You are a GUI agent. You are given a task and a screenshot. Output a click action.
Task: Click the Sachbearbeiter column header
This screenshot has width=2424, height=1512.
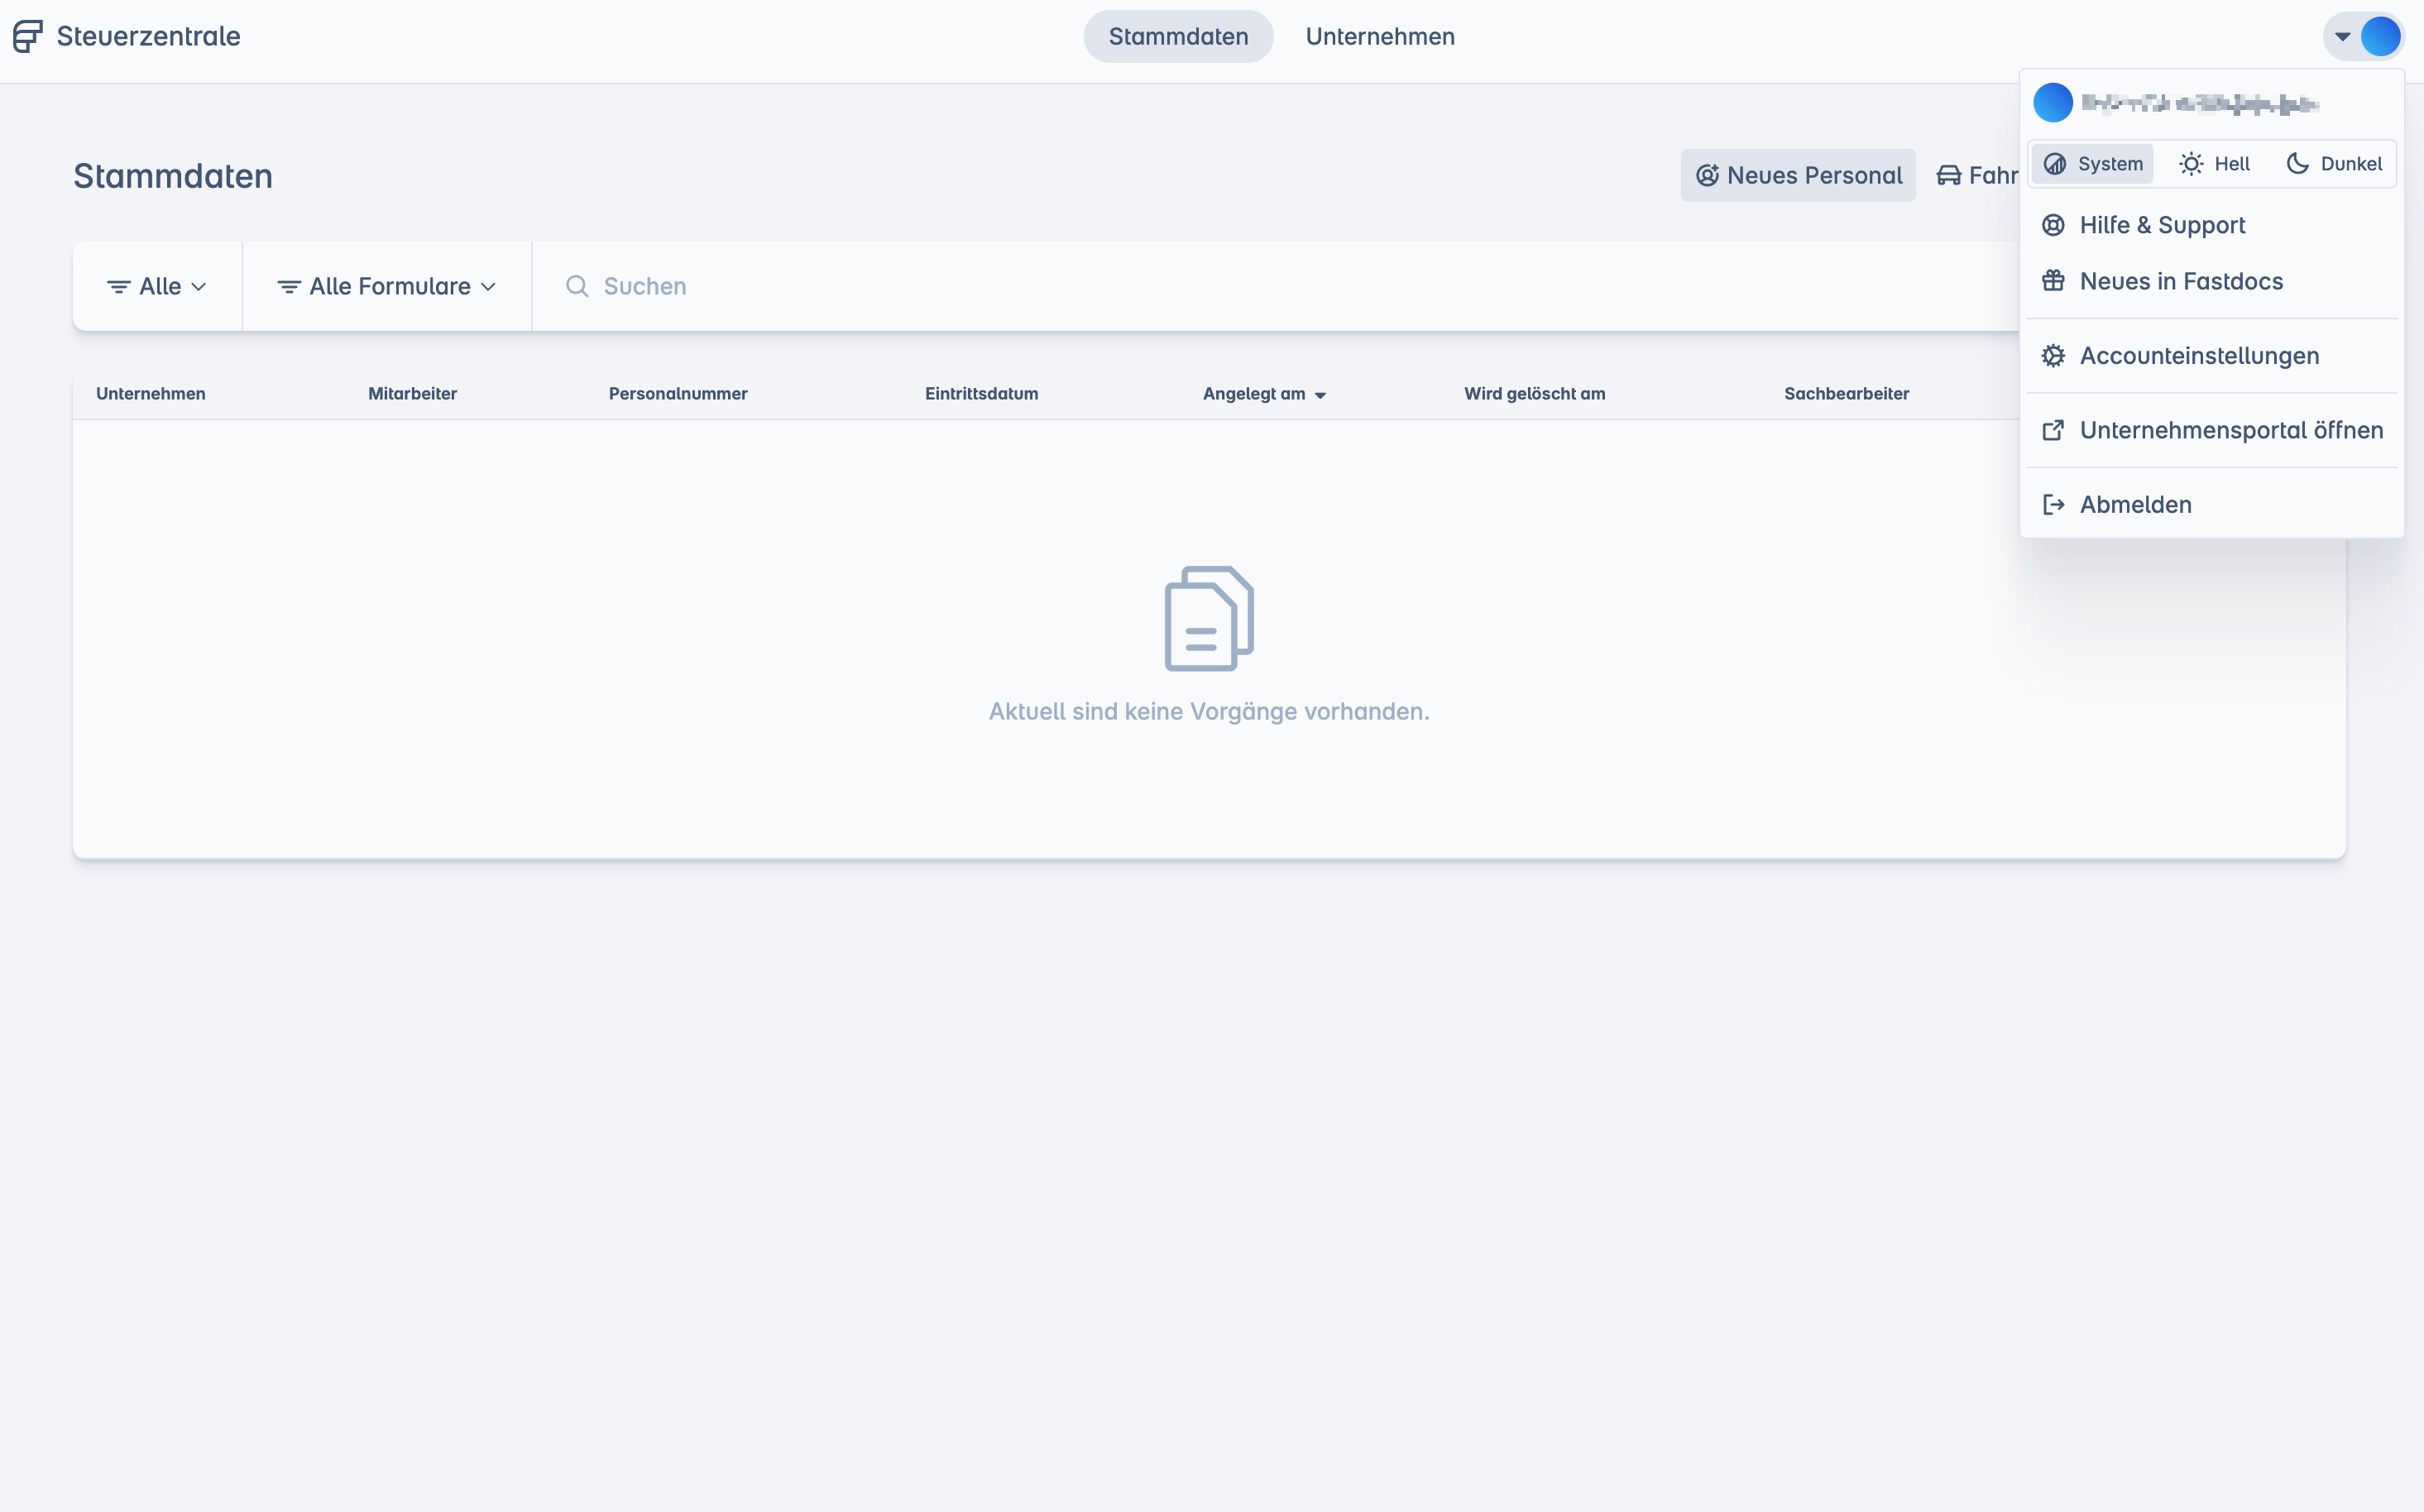[1846, 394]
